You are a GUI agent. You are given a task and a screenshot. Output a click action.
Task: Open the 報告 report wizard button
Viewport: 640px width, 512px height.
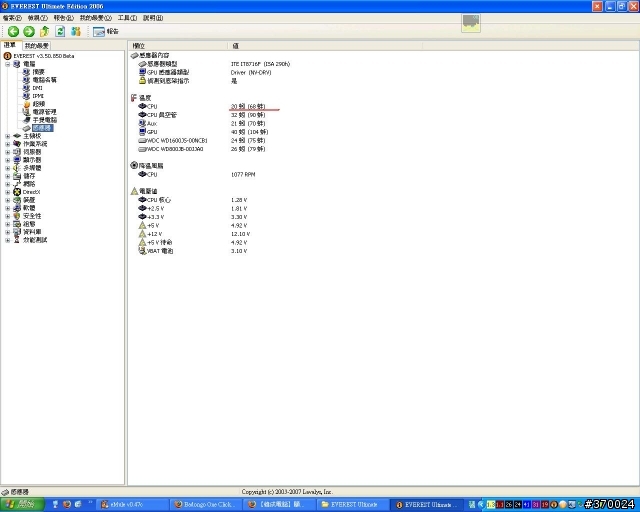[106, 31]
